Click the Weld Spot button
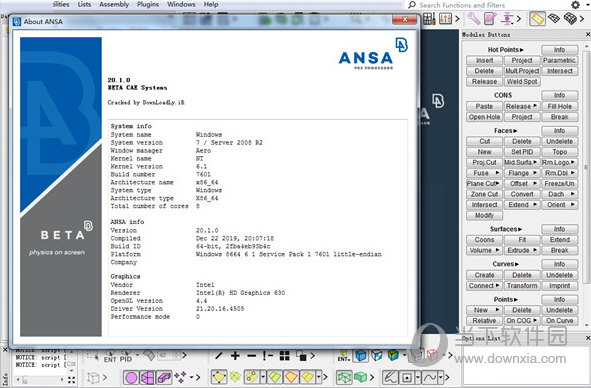 click(x=522, y=81)
